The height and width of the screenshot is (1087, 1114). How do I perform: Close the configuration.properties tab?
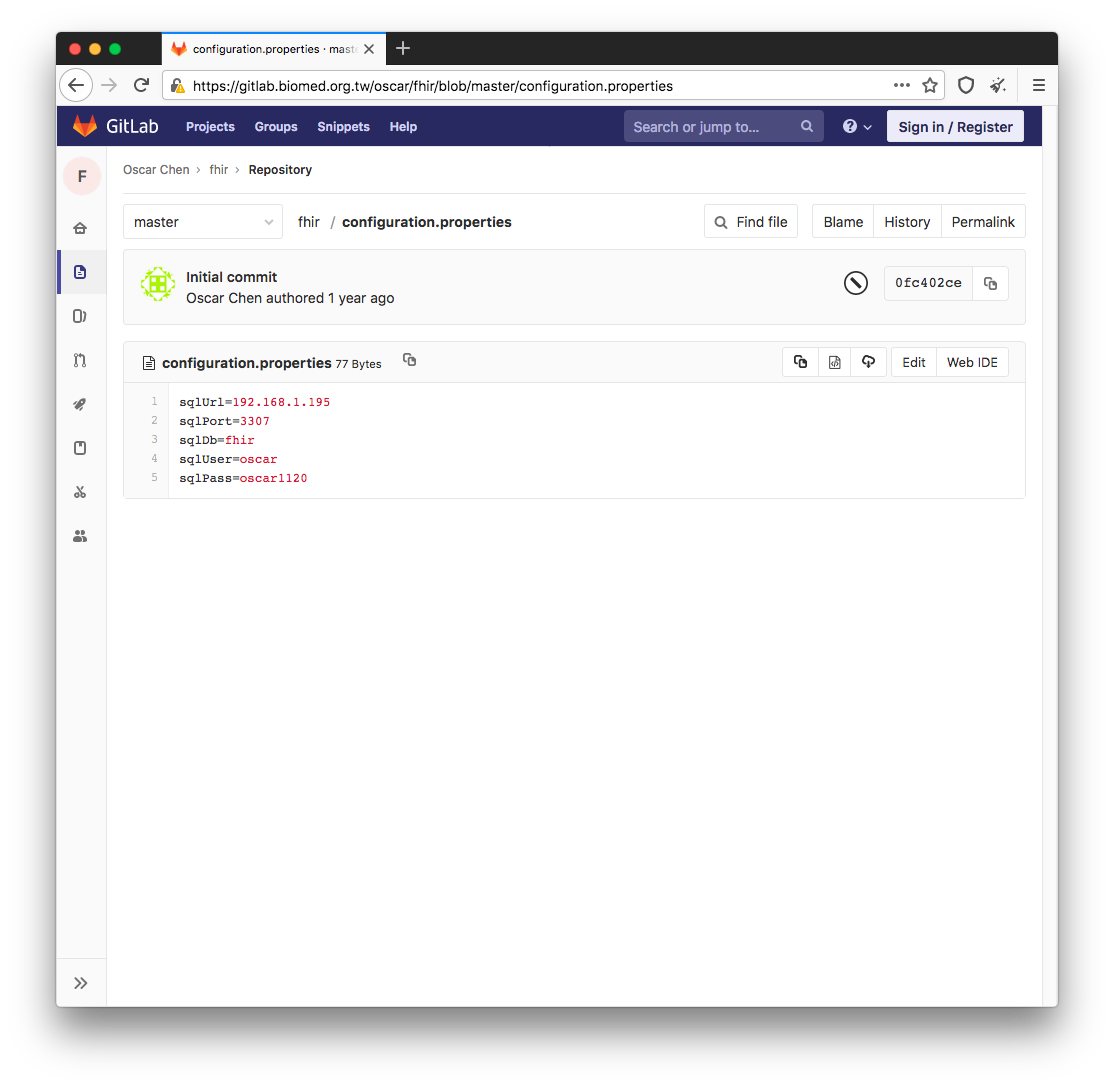(369, 49)
